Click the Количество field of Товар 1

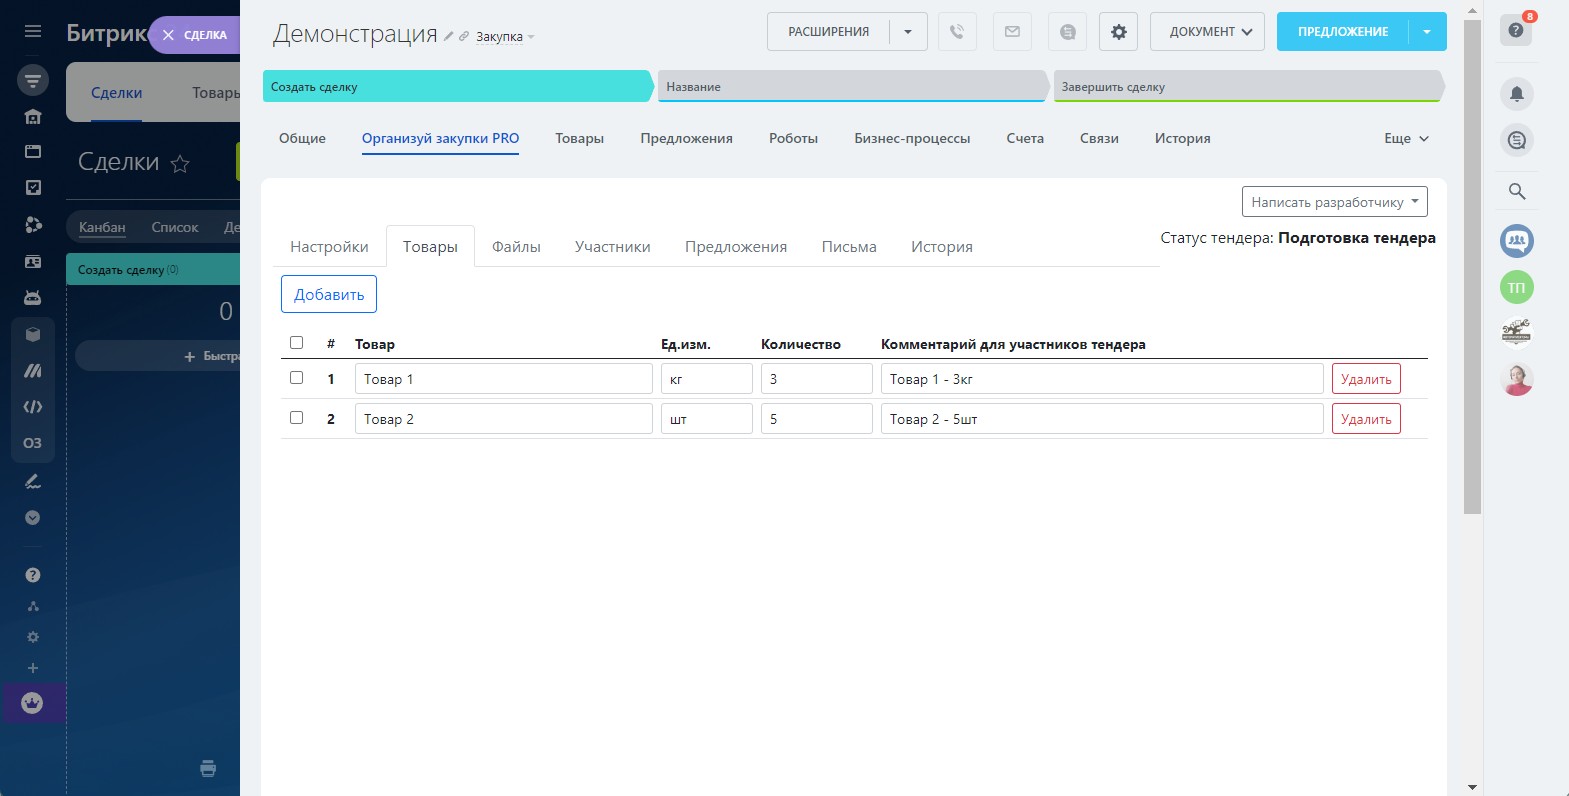coord(816,379)
